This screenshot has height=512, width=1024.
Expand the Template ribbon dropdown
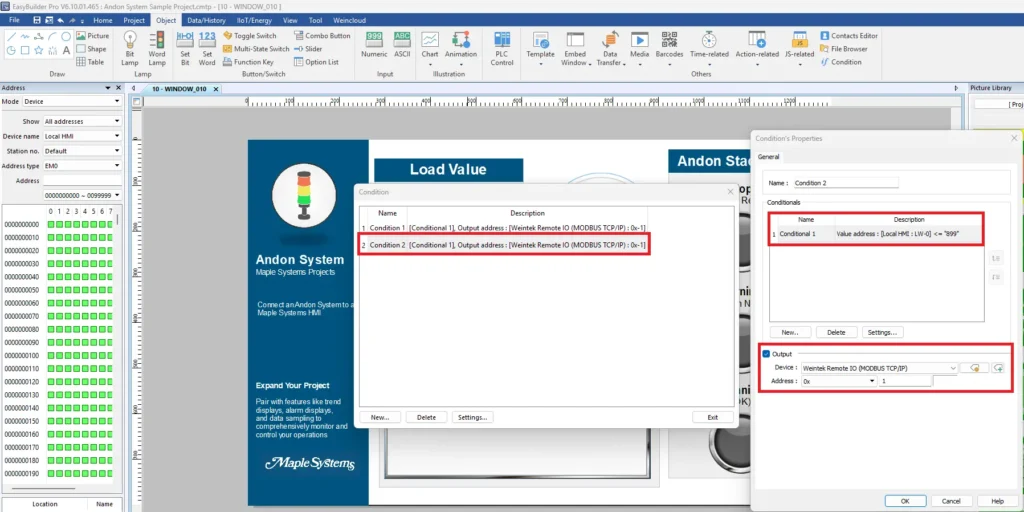[x=540, y=65]
